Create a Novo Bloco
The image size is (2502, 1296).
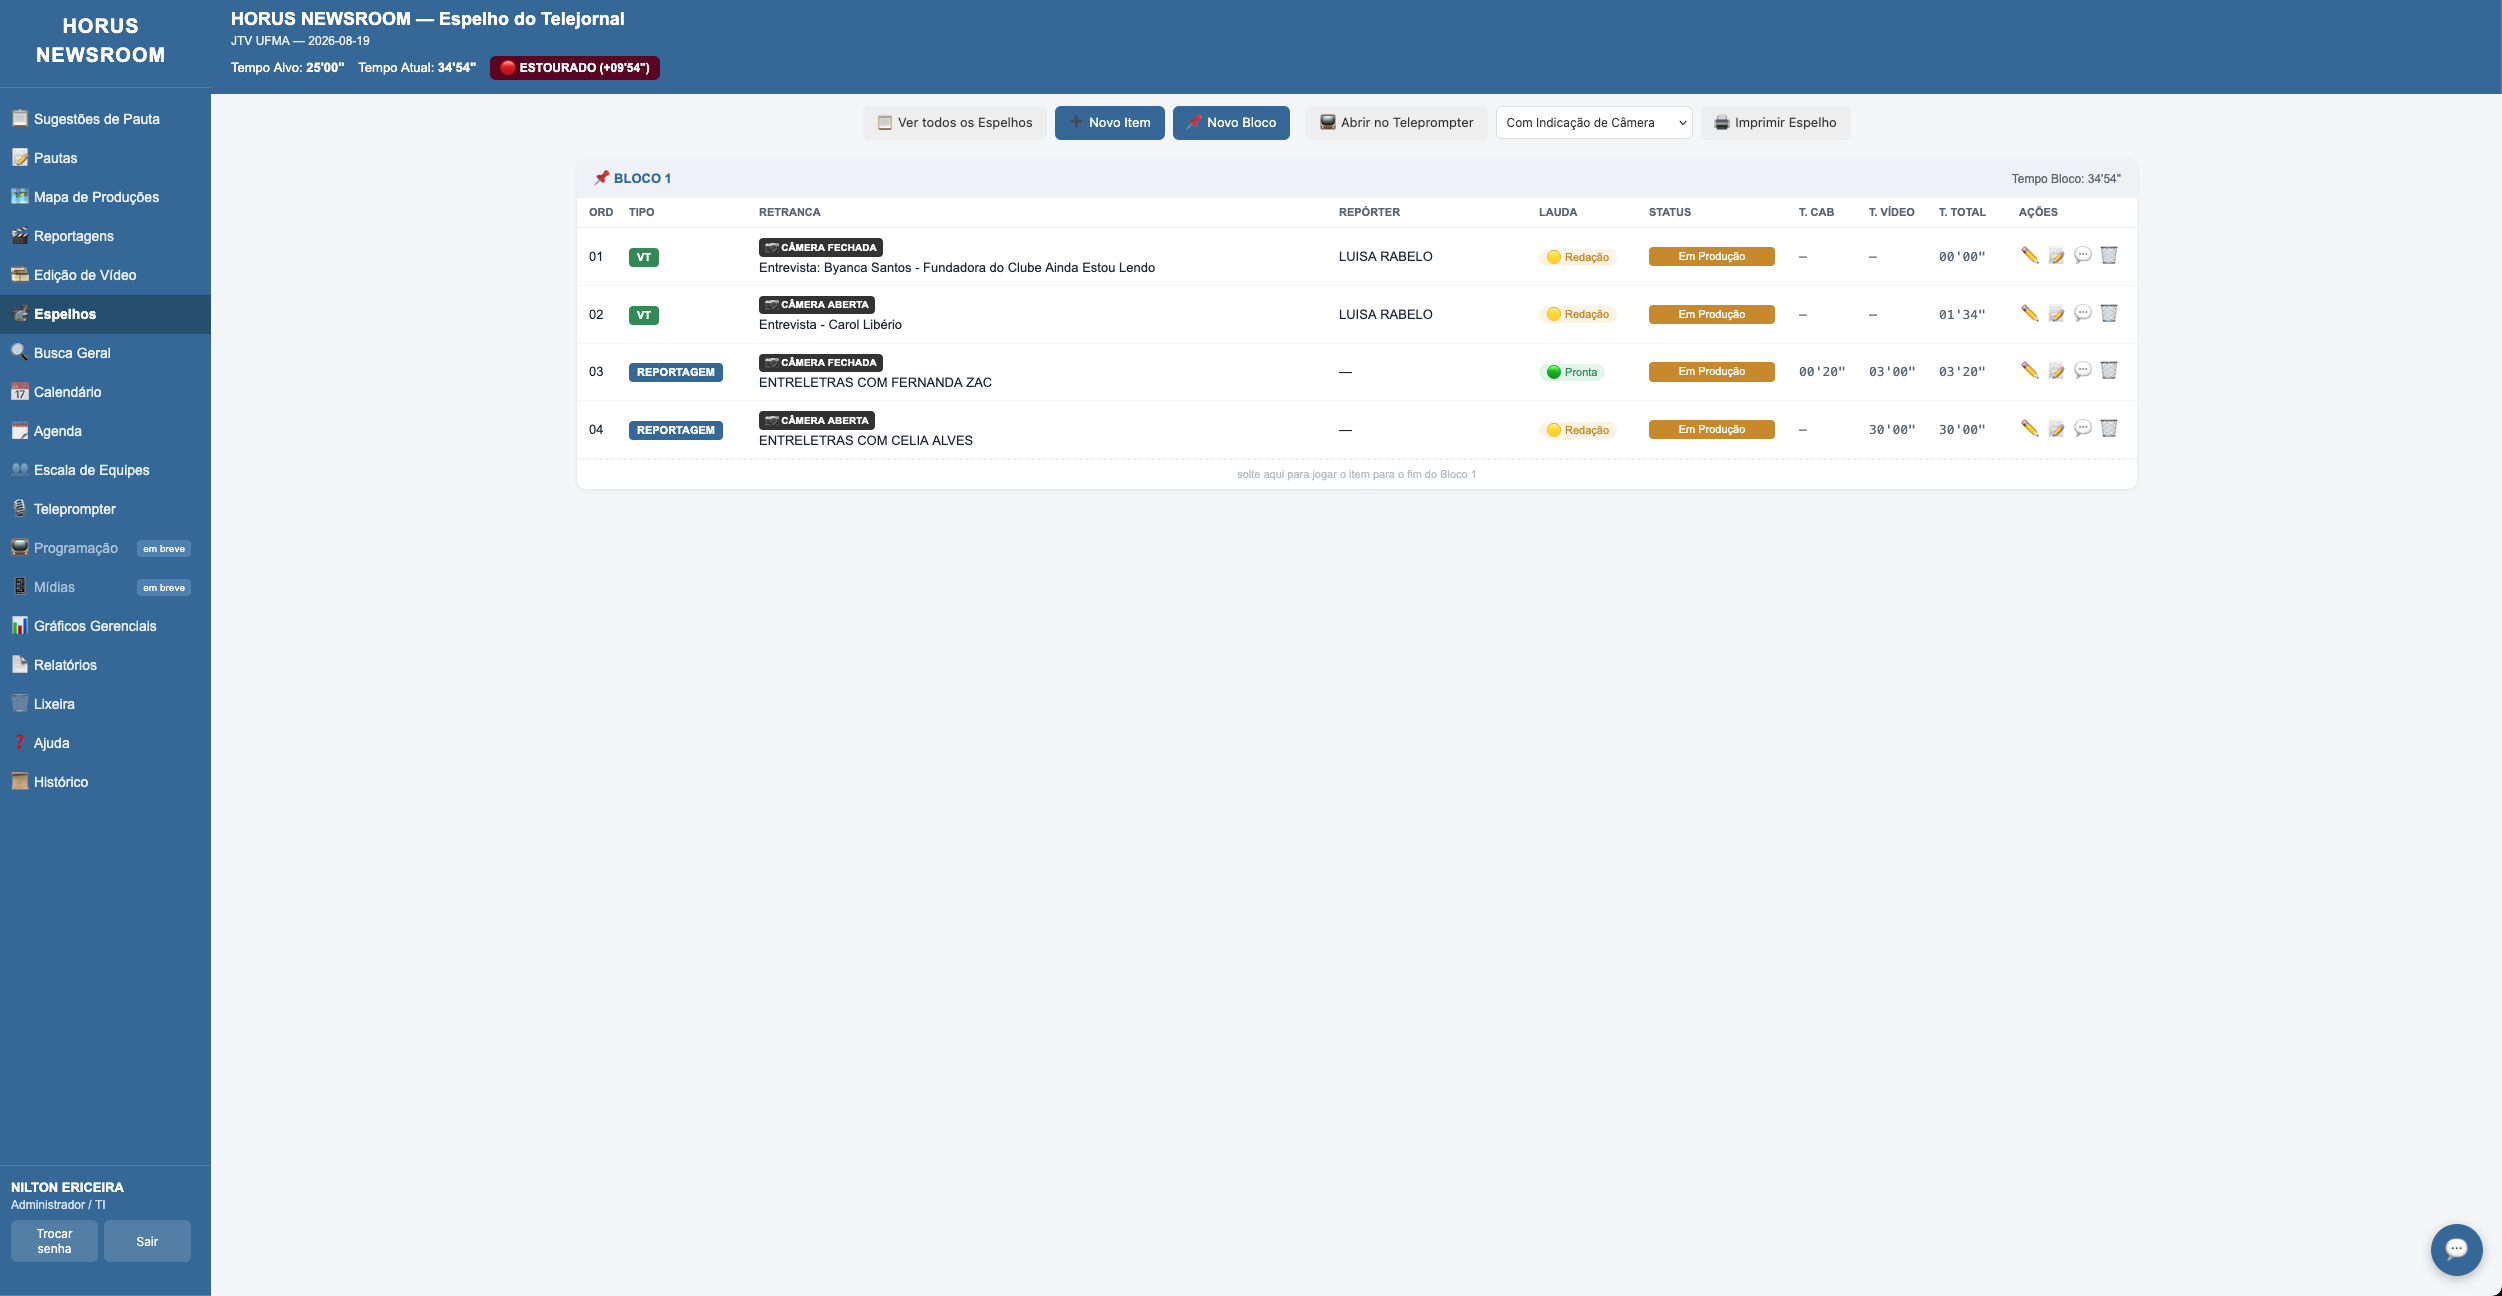[1231, 123]
